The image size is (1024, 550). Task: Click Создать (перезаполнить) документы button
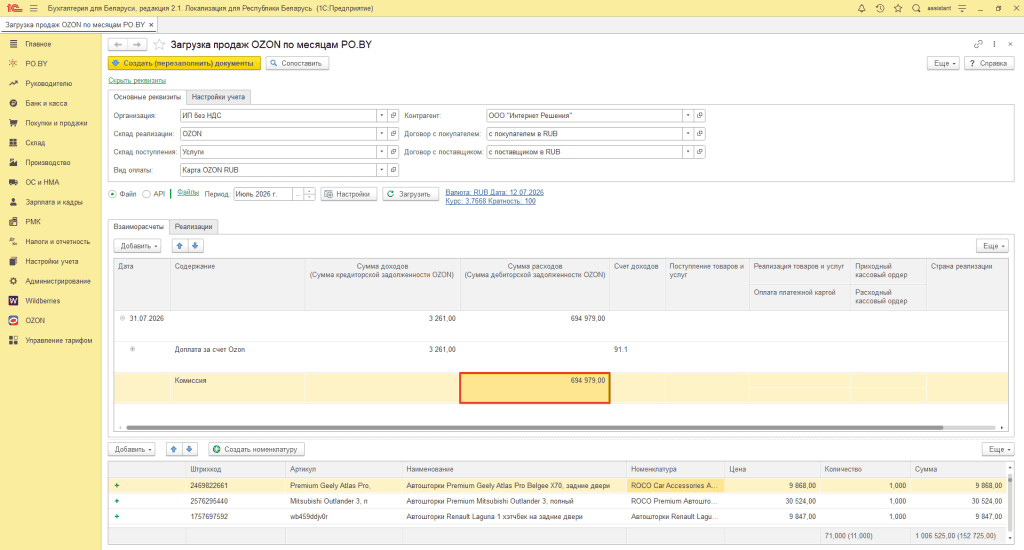point(184,63)
